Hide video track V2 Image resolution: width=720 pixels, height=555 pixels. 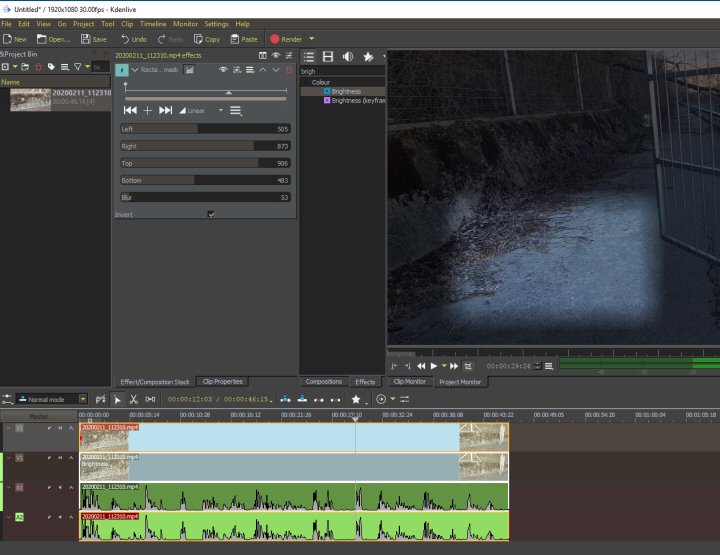pyautogui.click(x=60, y=428)
